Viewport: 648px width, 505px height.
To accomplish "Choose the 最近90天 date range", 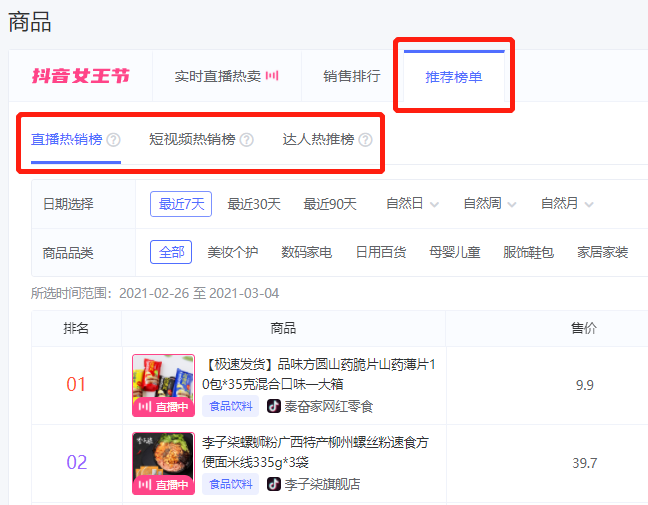I will tap(330, 204).
